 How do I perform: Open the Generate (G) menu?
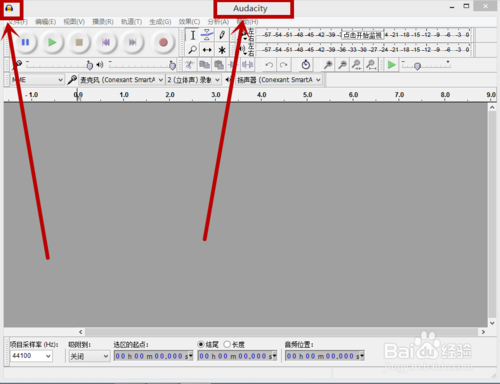[x=160, y=22]
